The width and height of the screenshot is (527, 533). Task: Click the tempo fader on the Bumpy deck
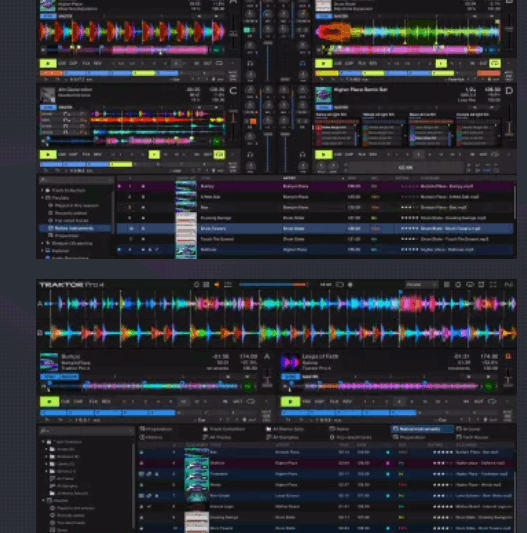[x=268, y=379]
